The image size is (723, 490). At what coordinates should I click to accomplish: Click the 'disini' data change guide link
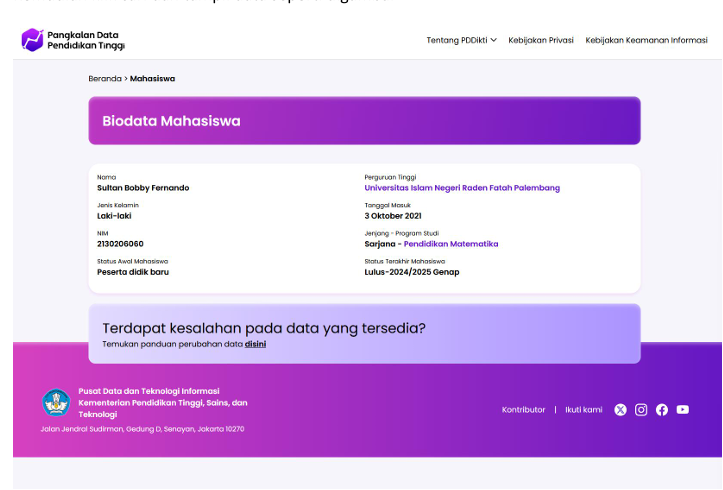[x=255, y=344]
